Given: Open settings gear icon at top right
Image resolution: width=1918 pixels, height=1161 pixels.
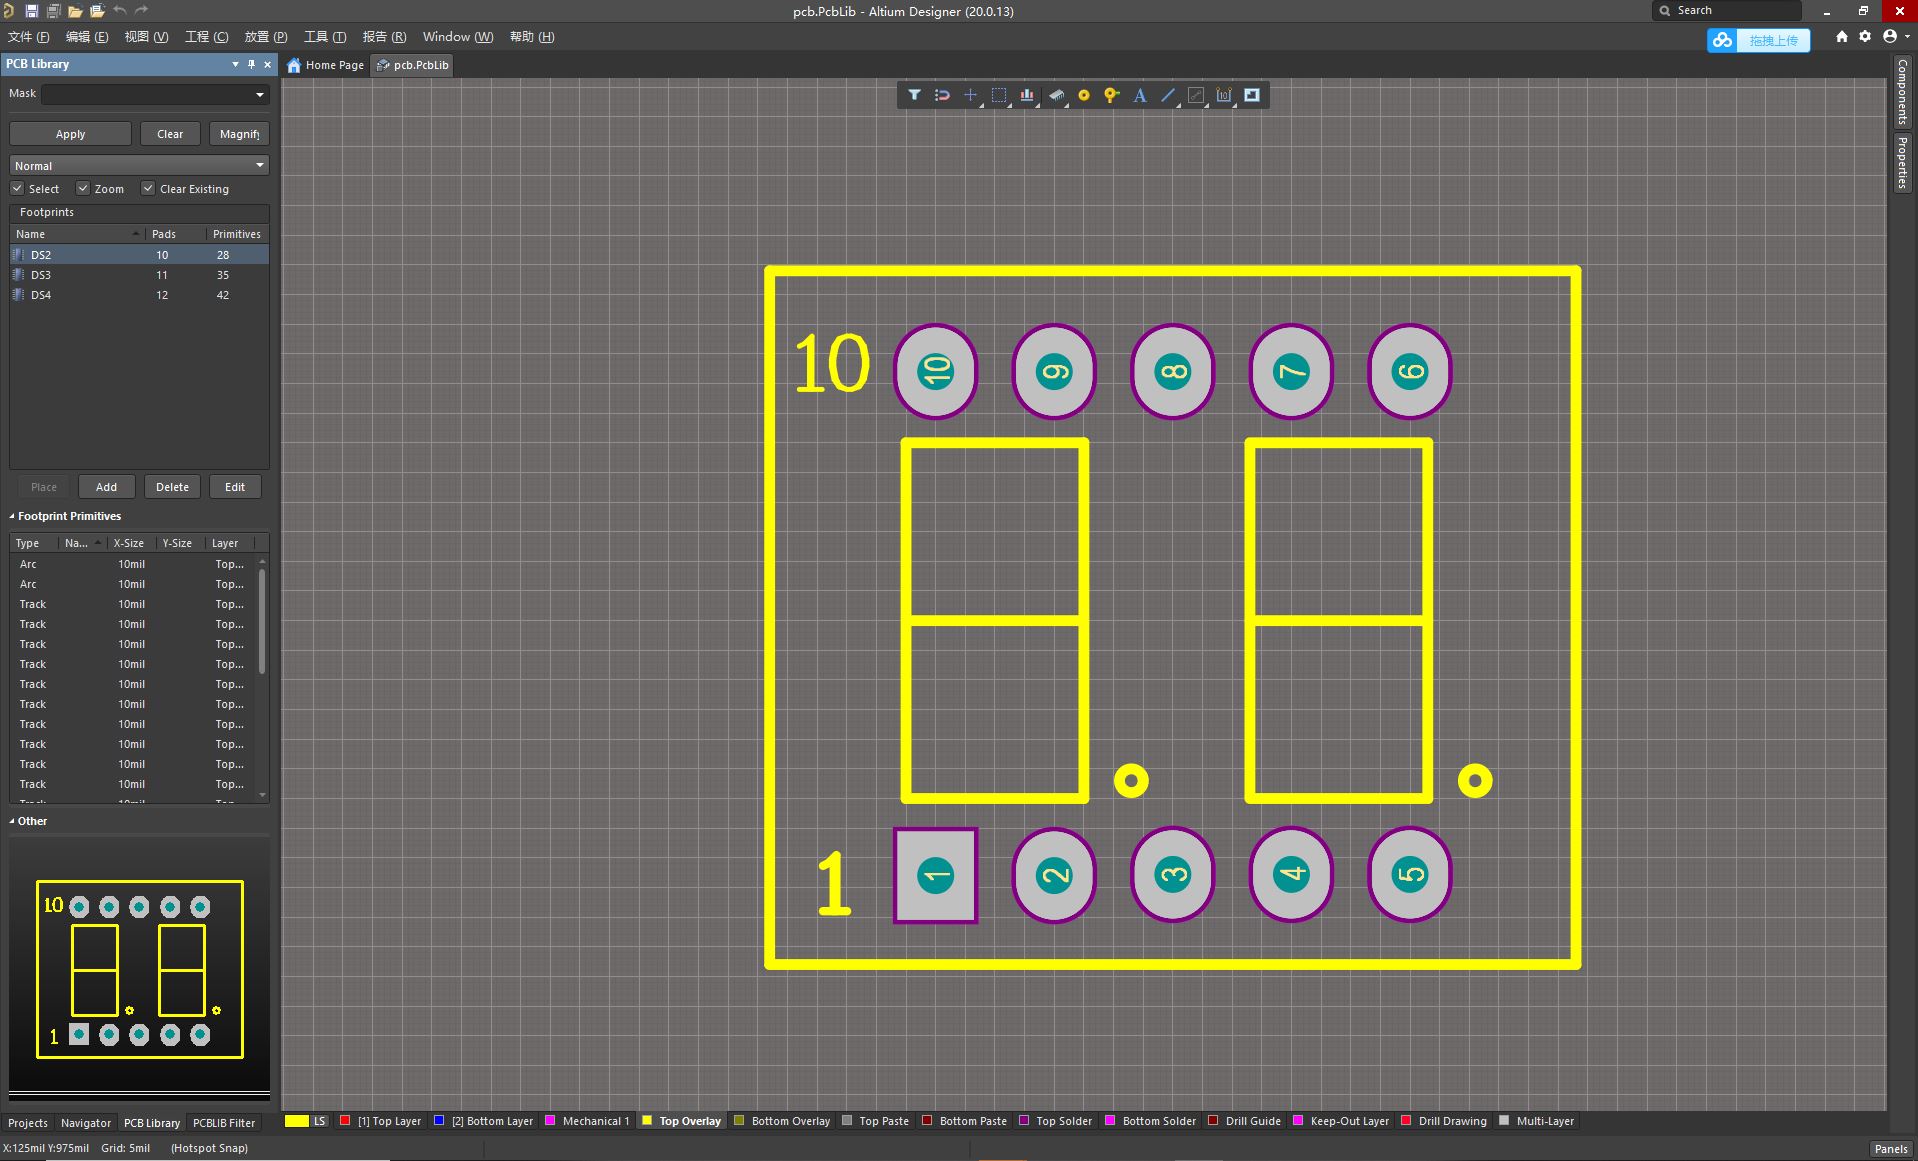Looking at the screenshot, I should (1865, 37).
